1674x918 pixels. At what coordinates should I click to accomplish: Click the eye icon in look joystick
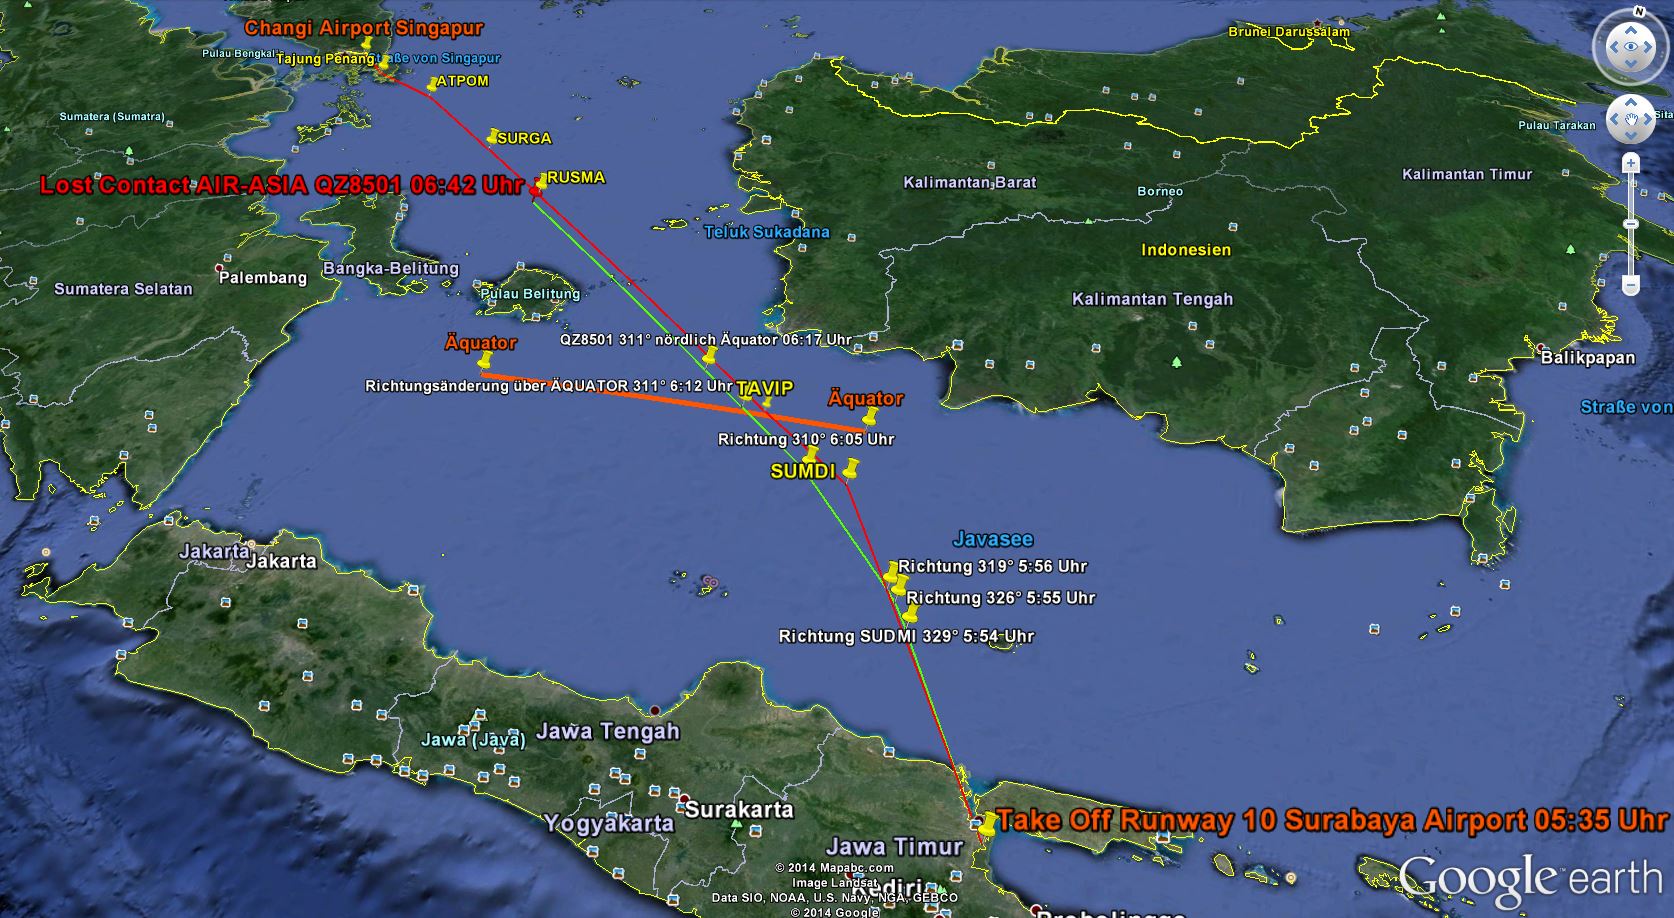click(x=1631, y=47)
